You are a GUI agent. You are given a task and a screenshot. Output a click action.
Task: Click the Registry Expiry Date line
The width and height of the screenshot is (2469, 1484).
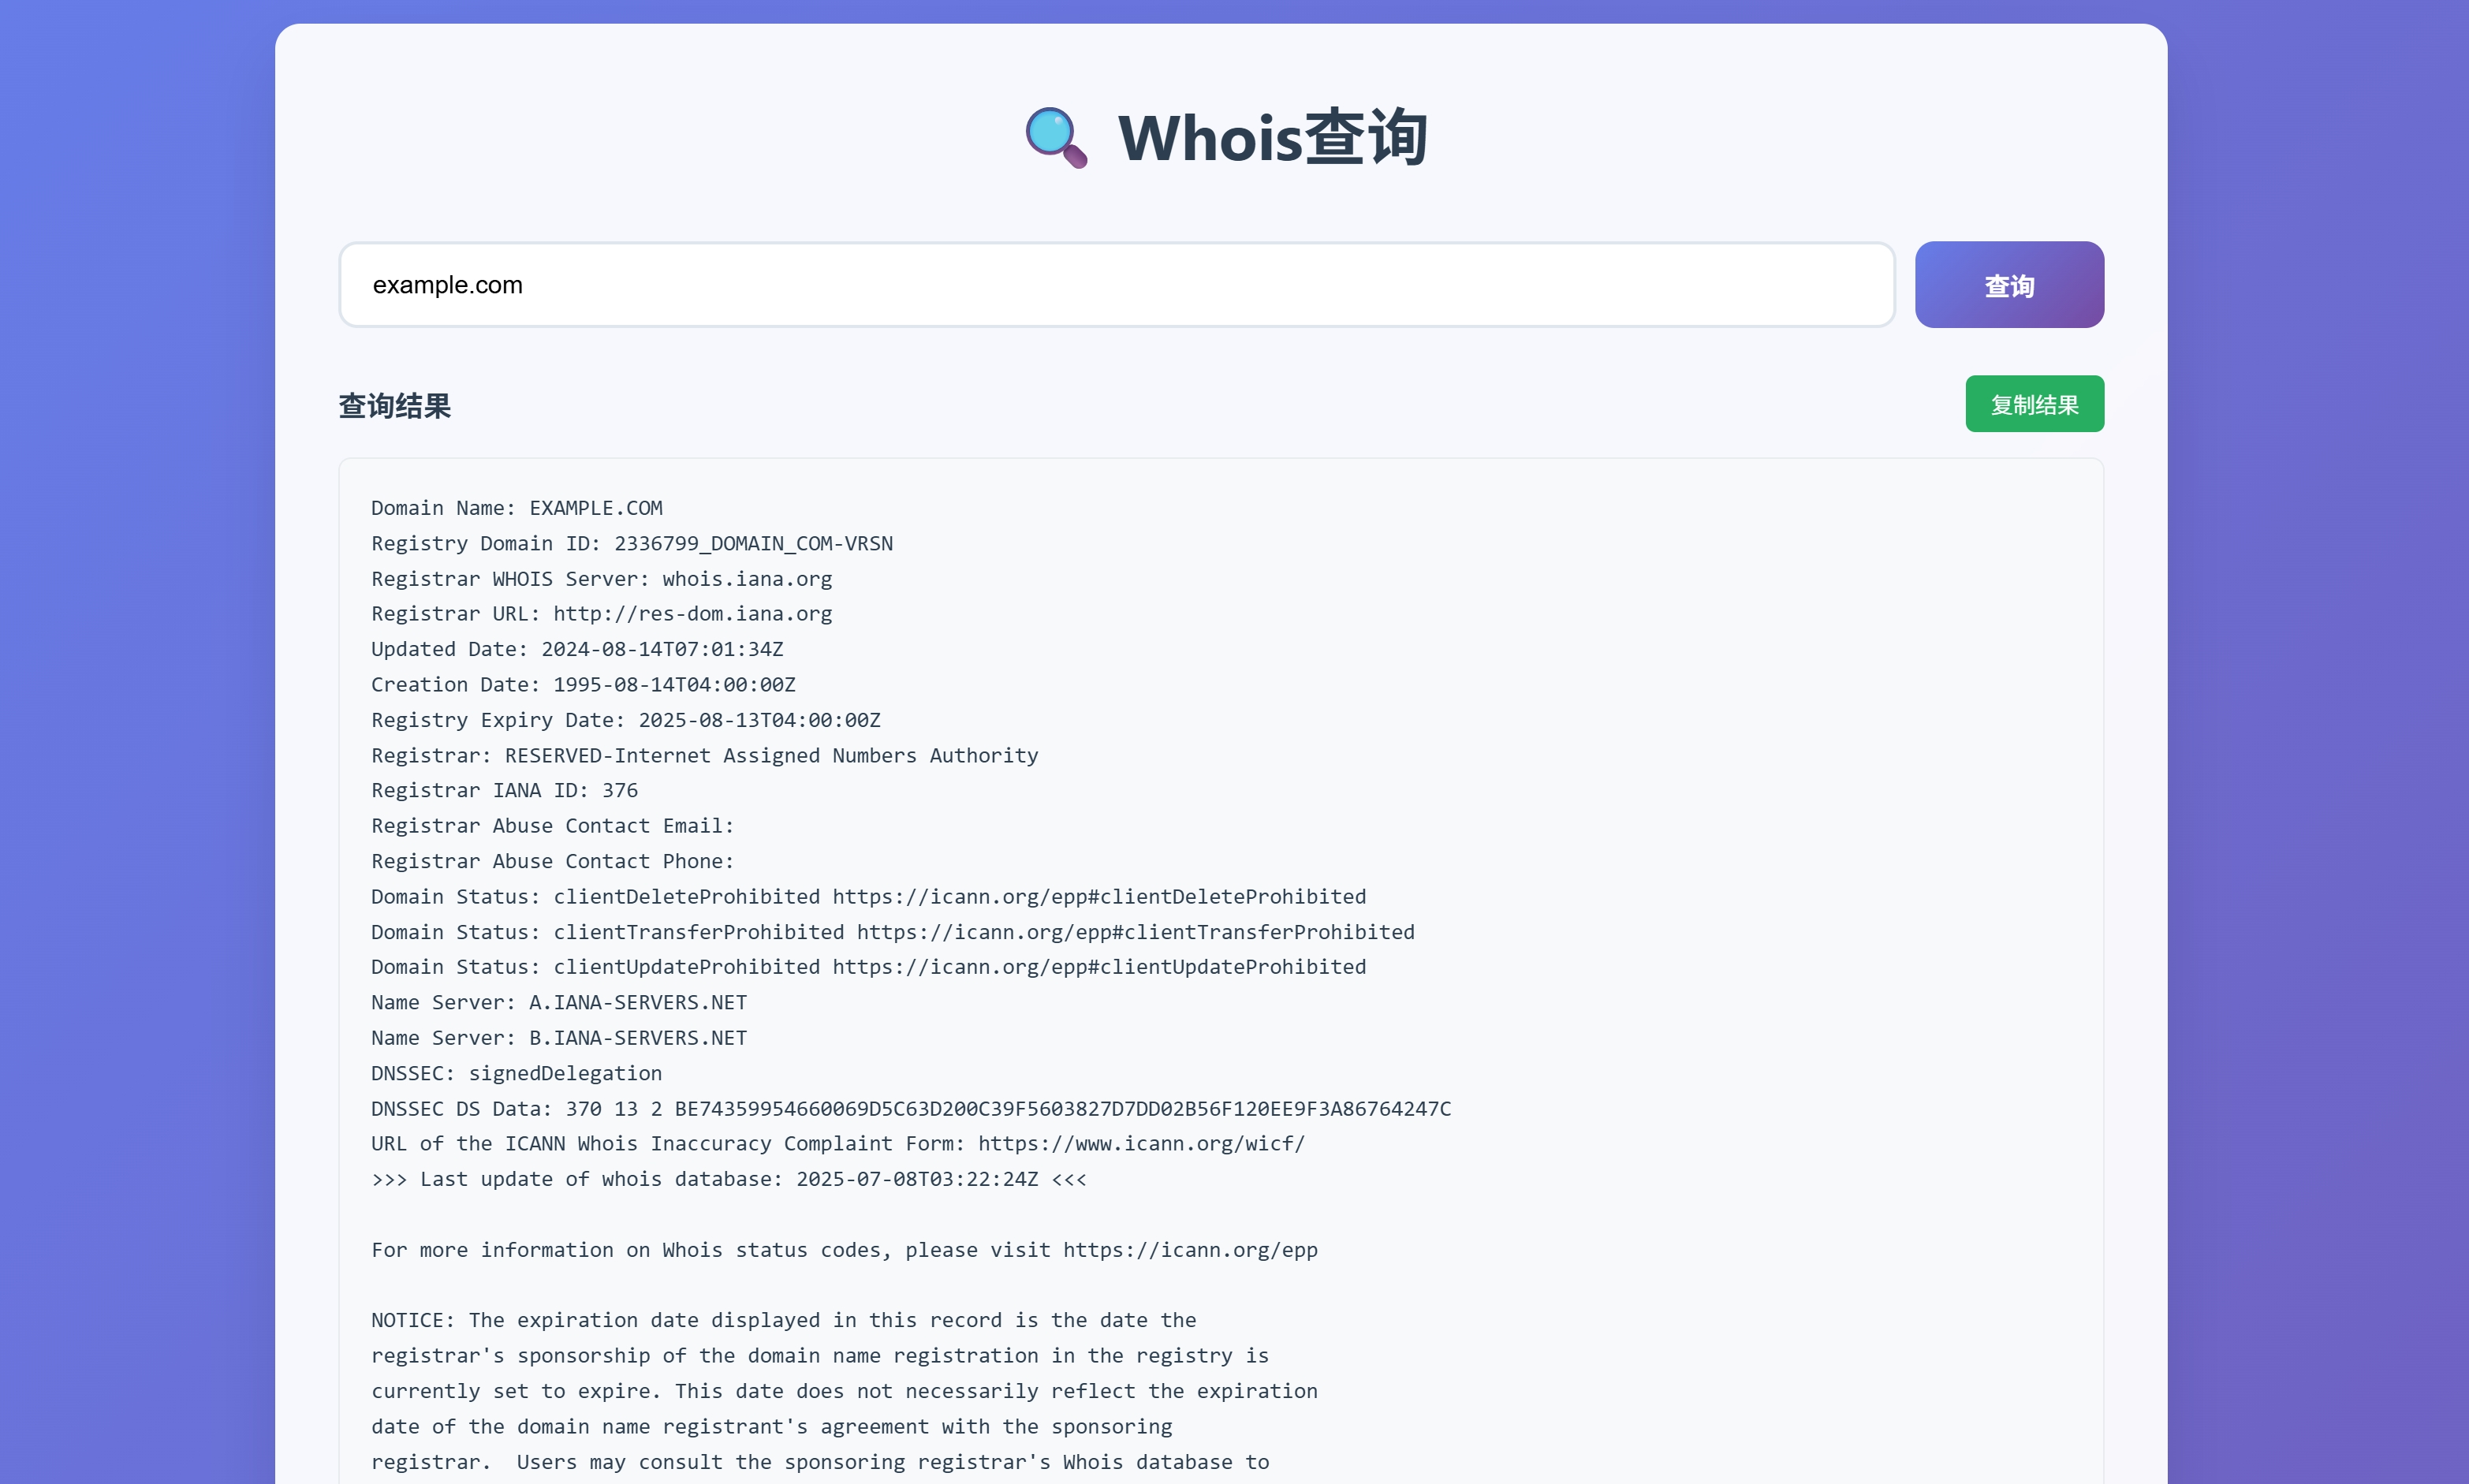[x=625, y=720]
